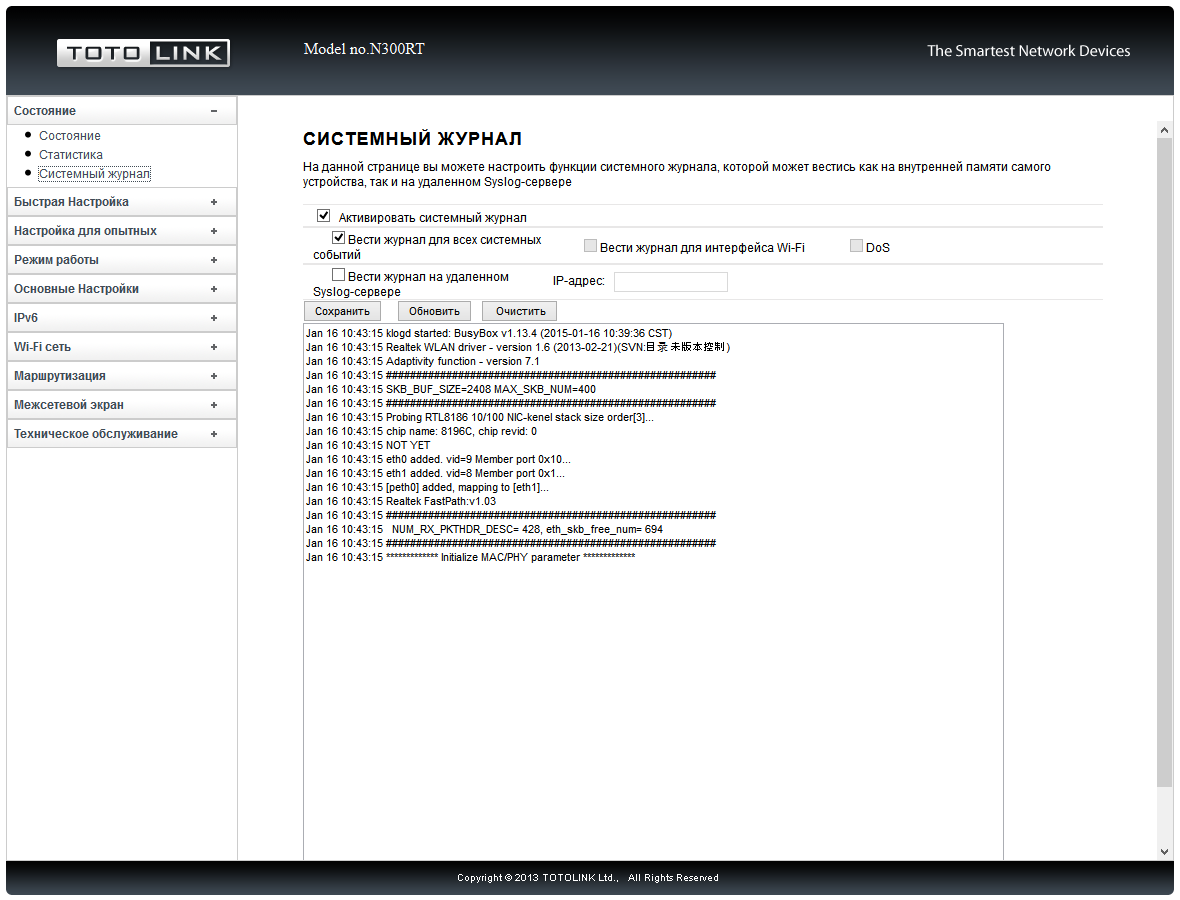
Task: Click the Copyright 2013 TOTOLINK footer text
Action: pos(587,877)
